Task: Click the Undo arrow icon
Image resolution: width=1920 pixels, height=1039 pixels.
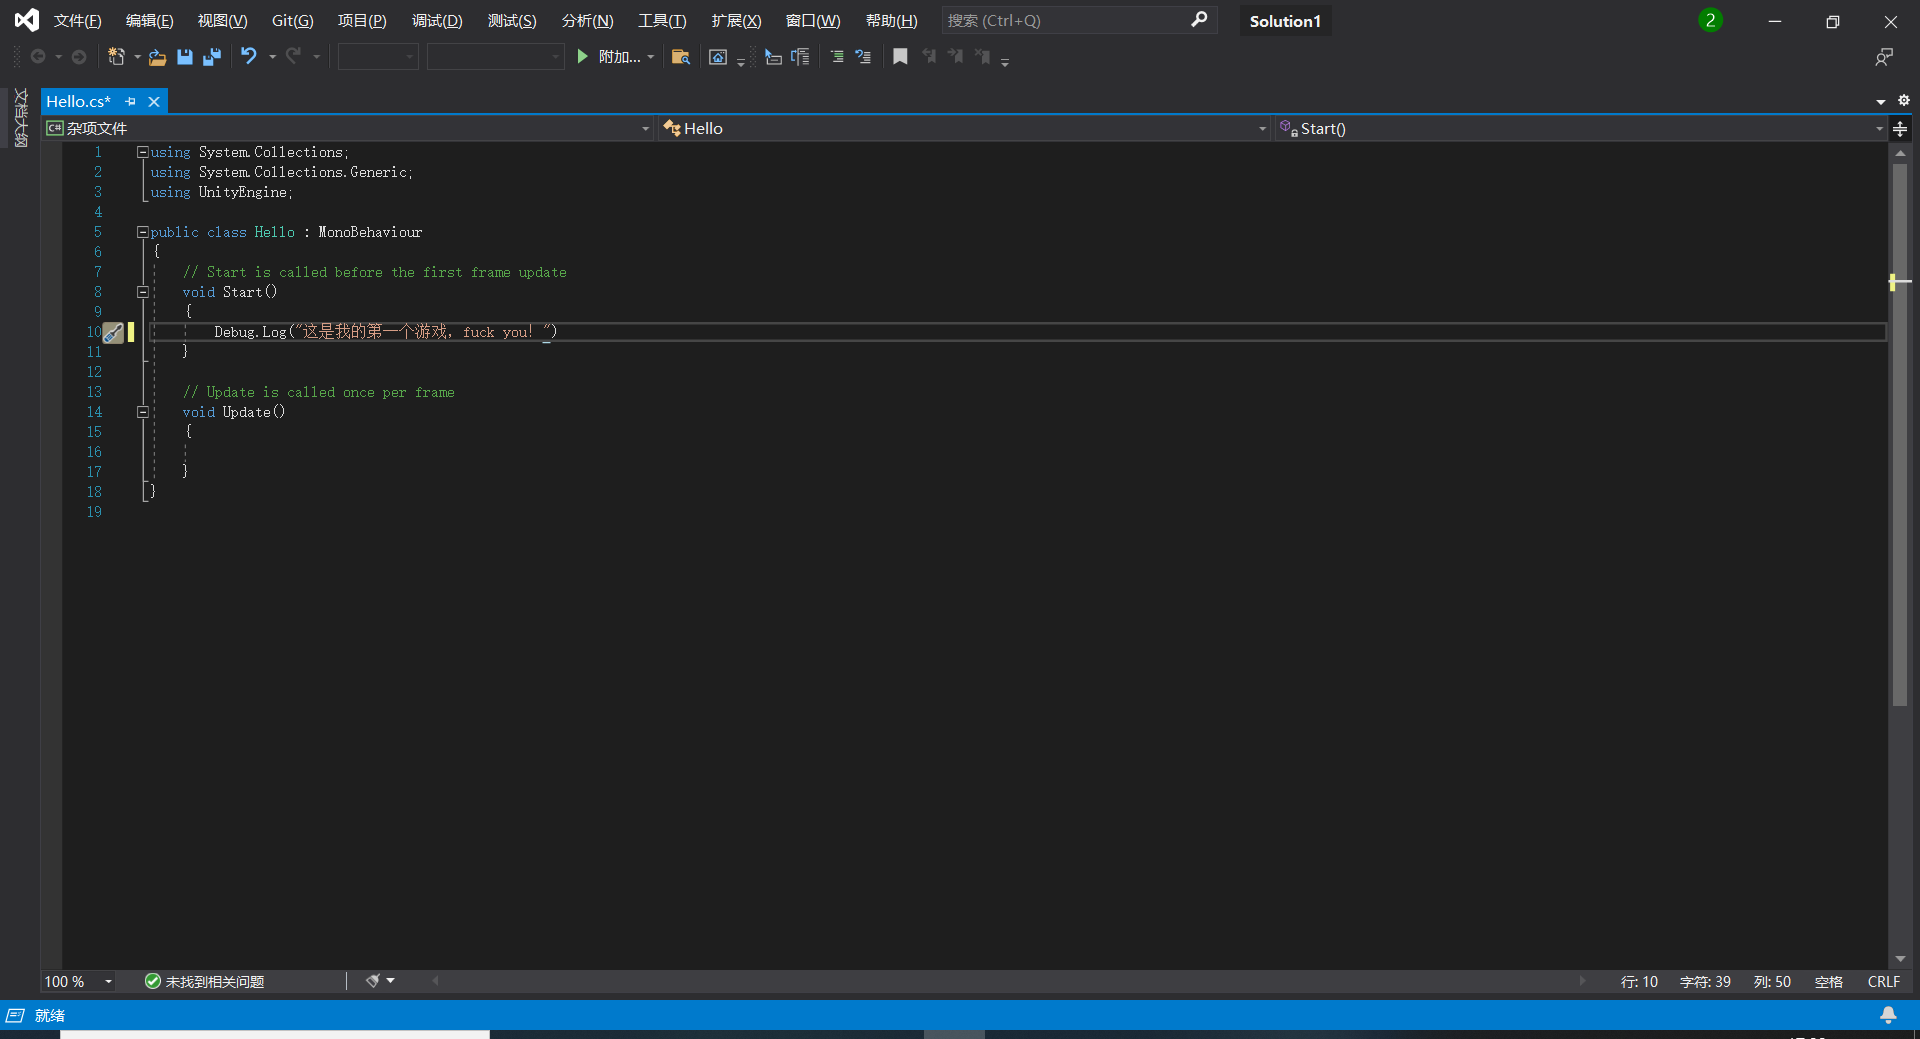Action: tap(249, 57)
